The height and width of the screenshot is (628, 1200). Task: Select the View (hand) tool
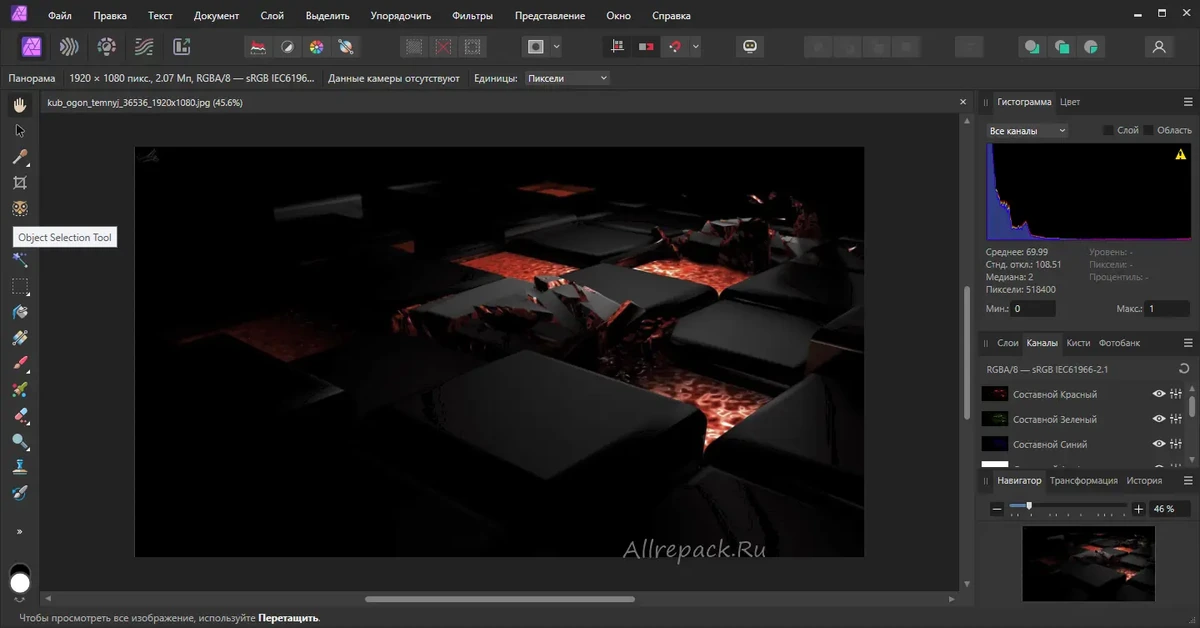click(x=19, y=105)
